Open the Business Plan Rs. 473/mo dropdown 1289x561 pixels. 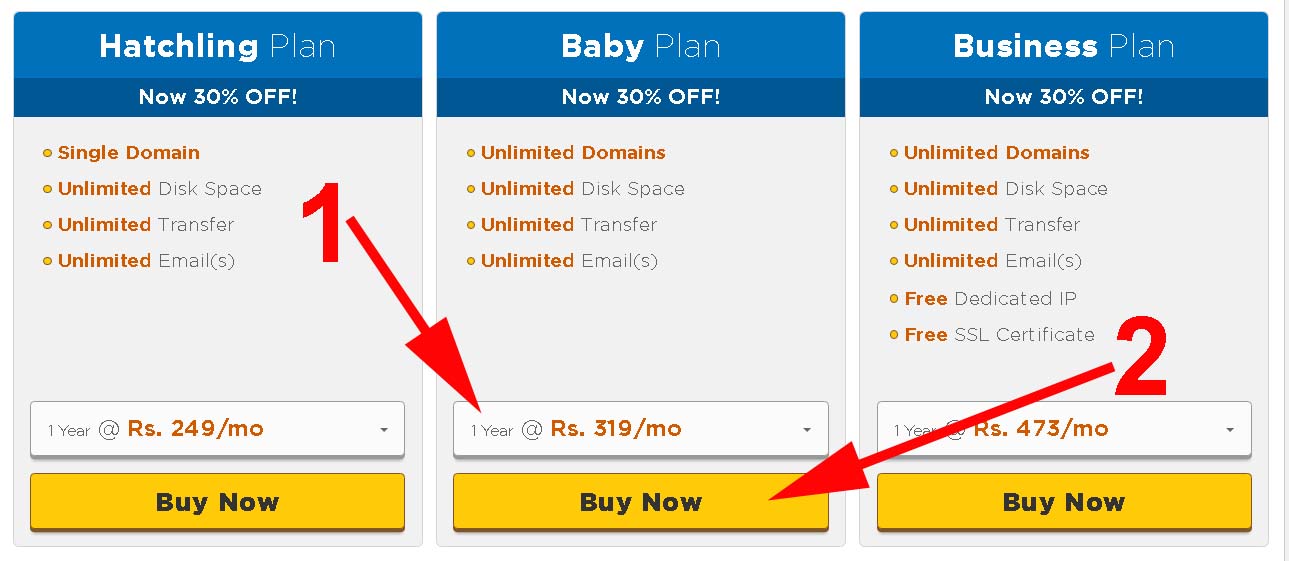coord(1064,429)
